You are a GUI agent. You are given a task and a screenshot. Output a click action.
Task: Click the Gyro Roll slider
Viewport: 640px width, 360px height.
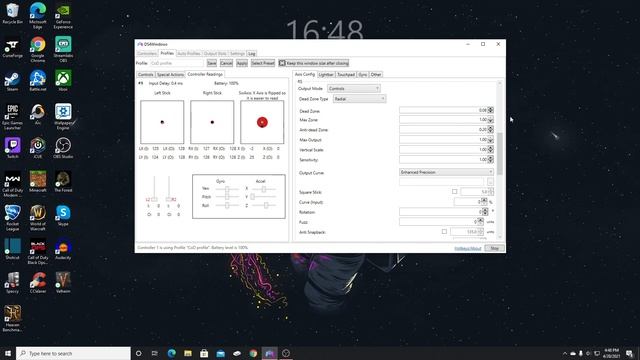(x=227, y=205)
